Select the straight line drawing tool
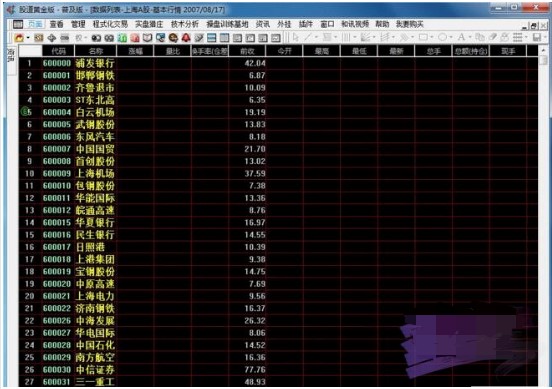 tap(308, 37)
